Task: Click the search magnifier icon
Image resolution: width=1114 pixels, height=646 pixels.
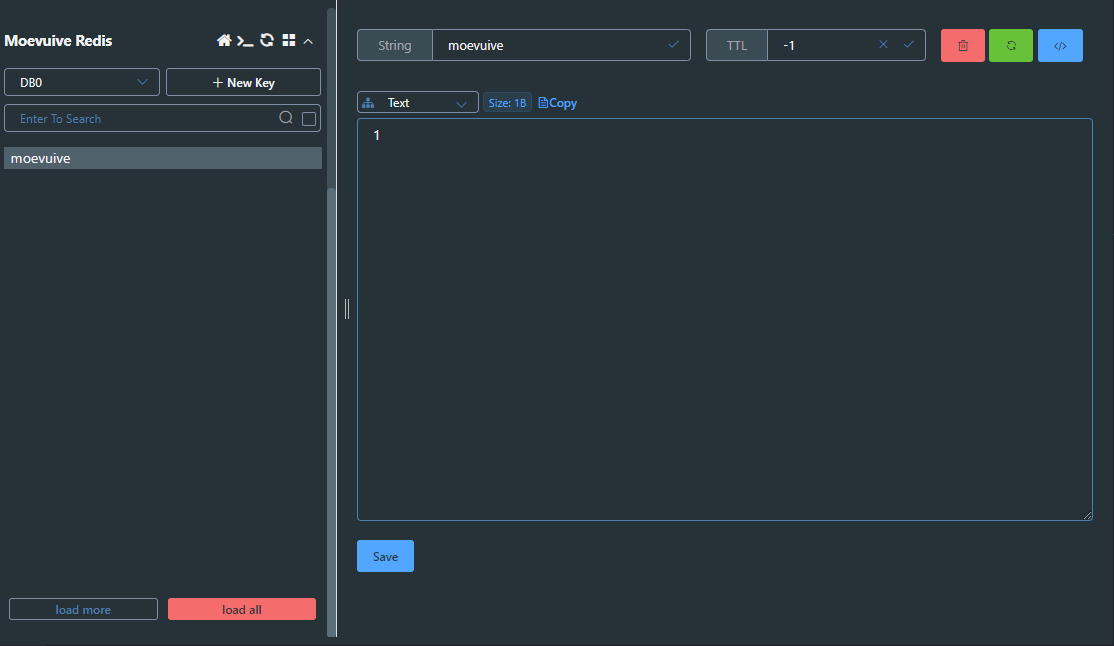Action: click(286, 118)
